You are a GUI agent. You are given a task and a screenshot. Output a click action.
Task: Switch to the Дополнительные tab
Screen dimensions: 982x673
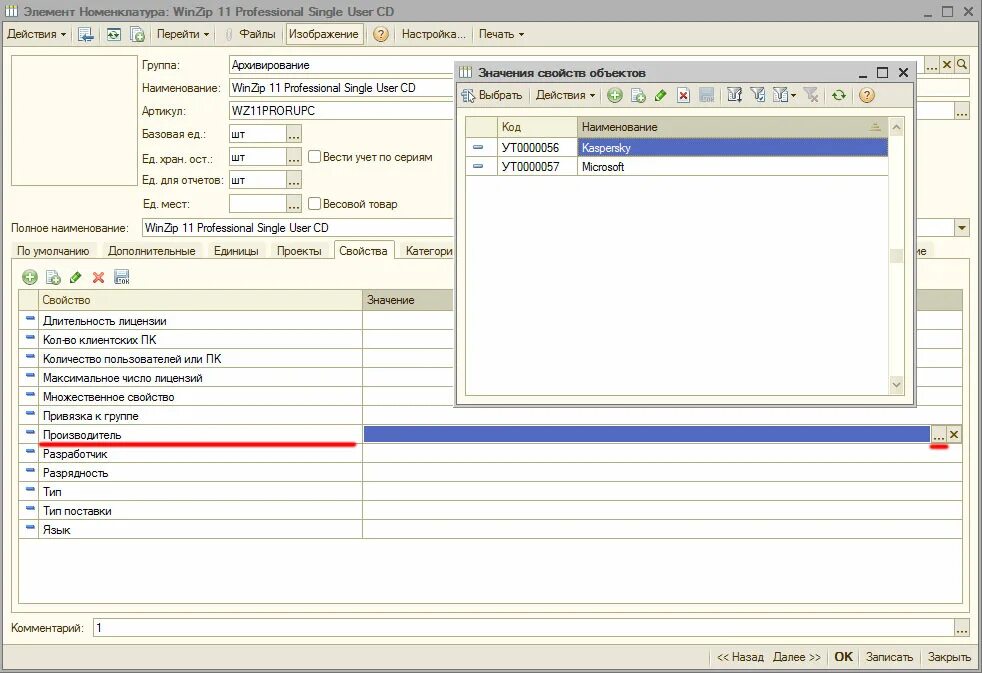(x=152, y=251)
